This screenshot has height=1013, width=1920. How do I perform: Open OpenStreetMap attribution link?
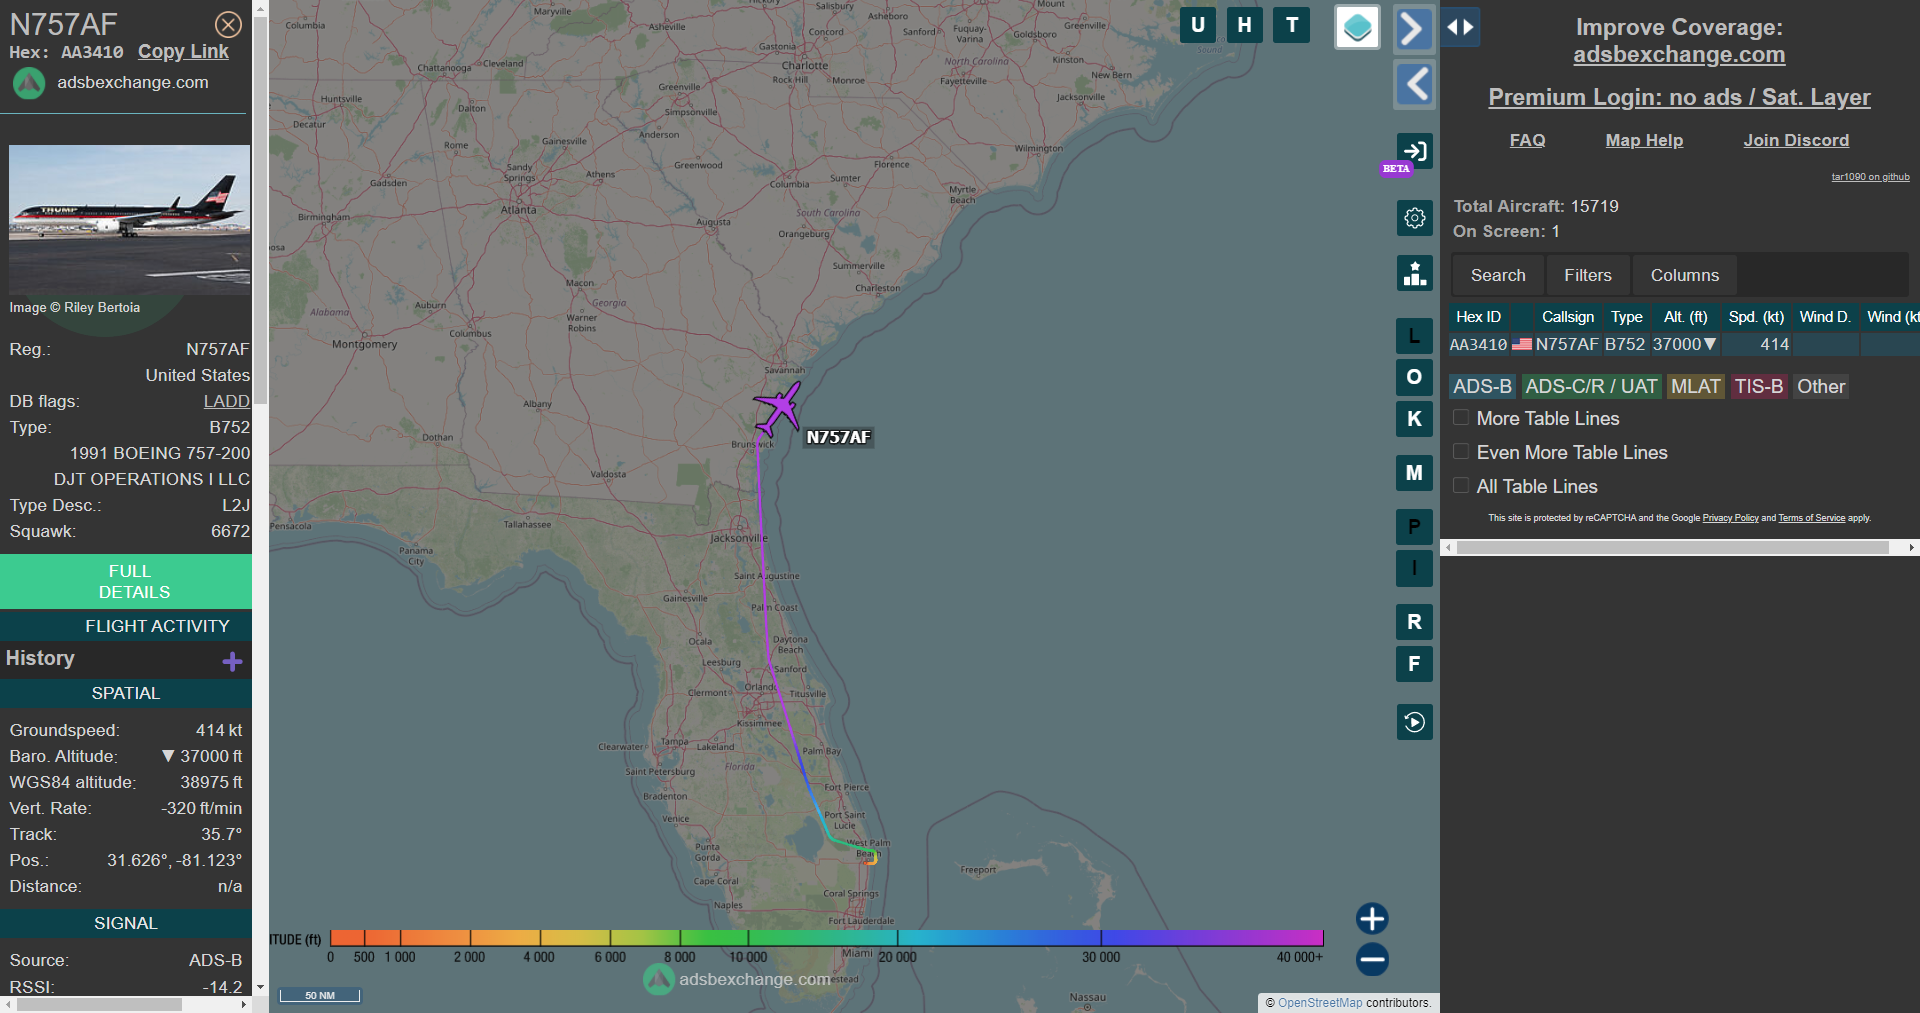(x=1320, y=1003)
